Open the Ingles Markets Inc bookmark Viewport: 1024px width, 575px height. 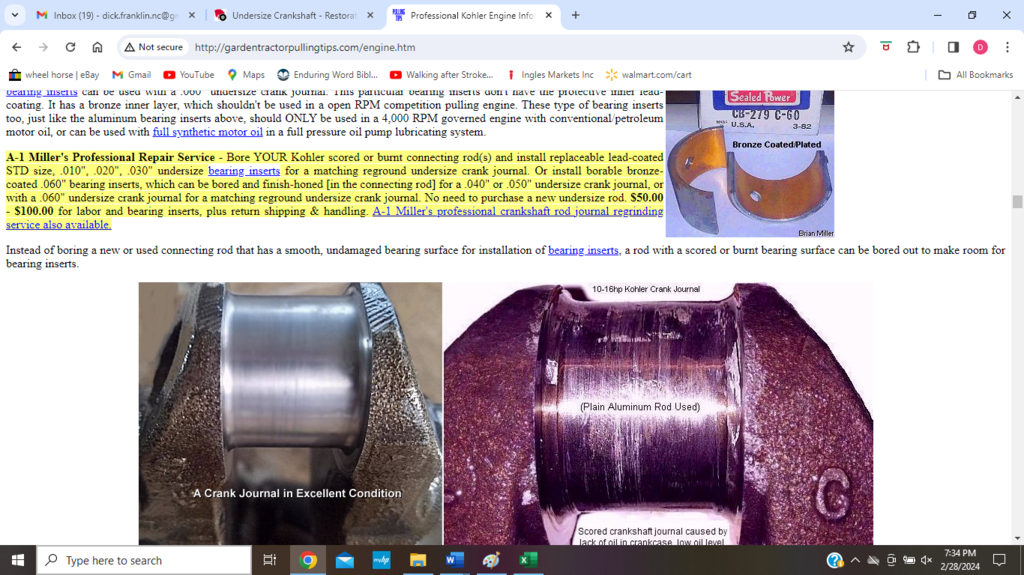(549, 74)
